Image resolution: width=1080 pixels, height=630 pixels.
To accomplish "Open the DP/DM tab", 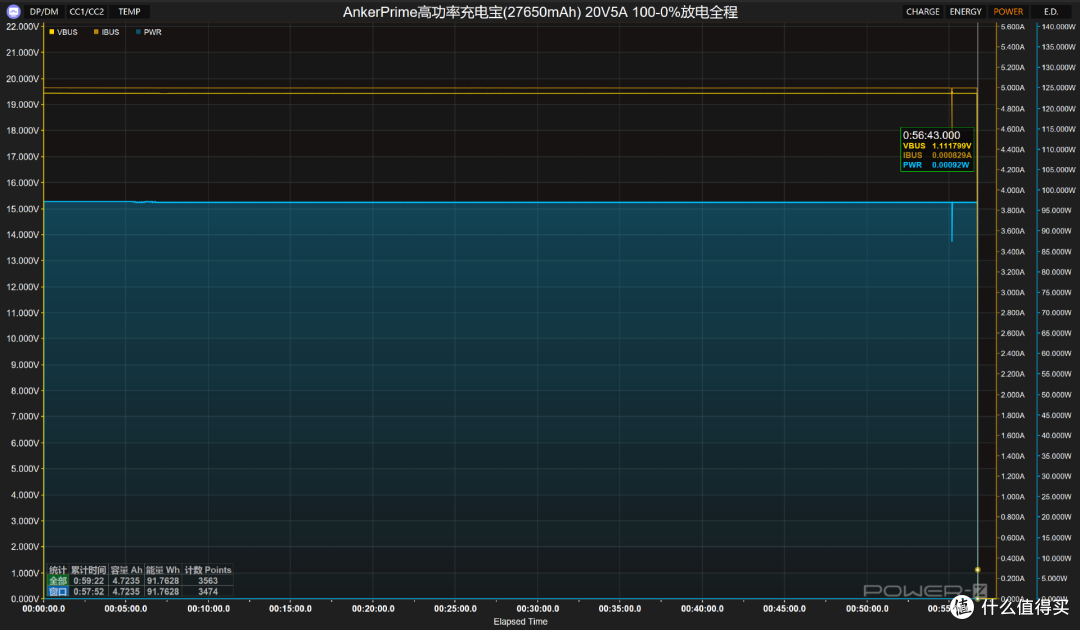I will (x=44, y=12).
